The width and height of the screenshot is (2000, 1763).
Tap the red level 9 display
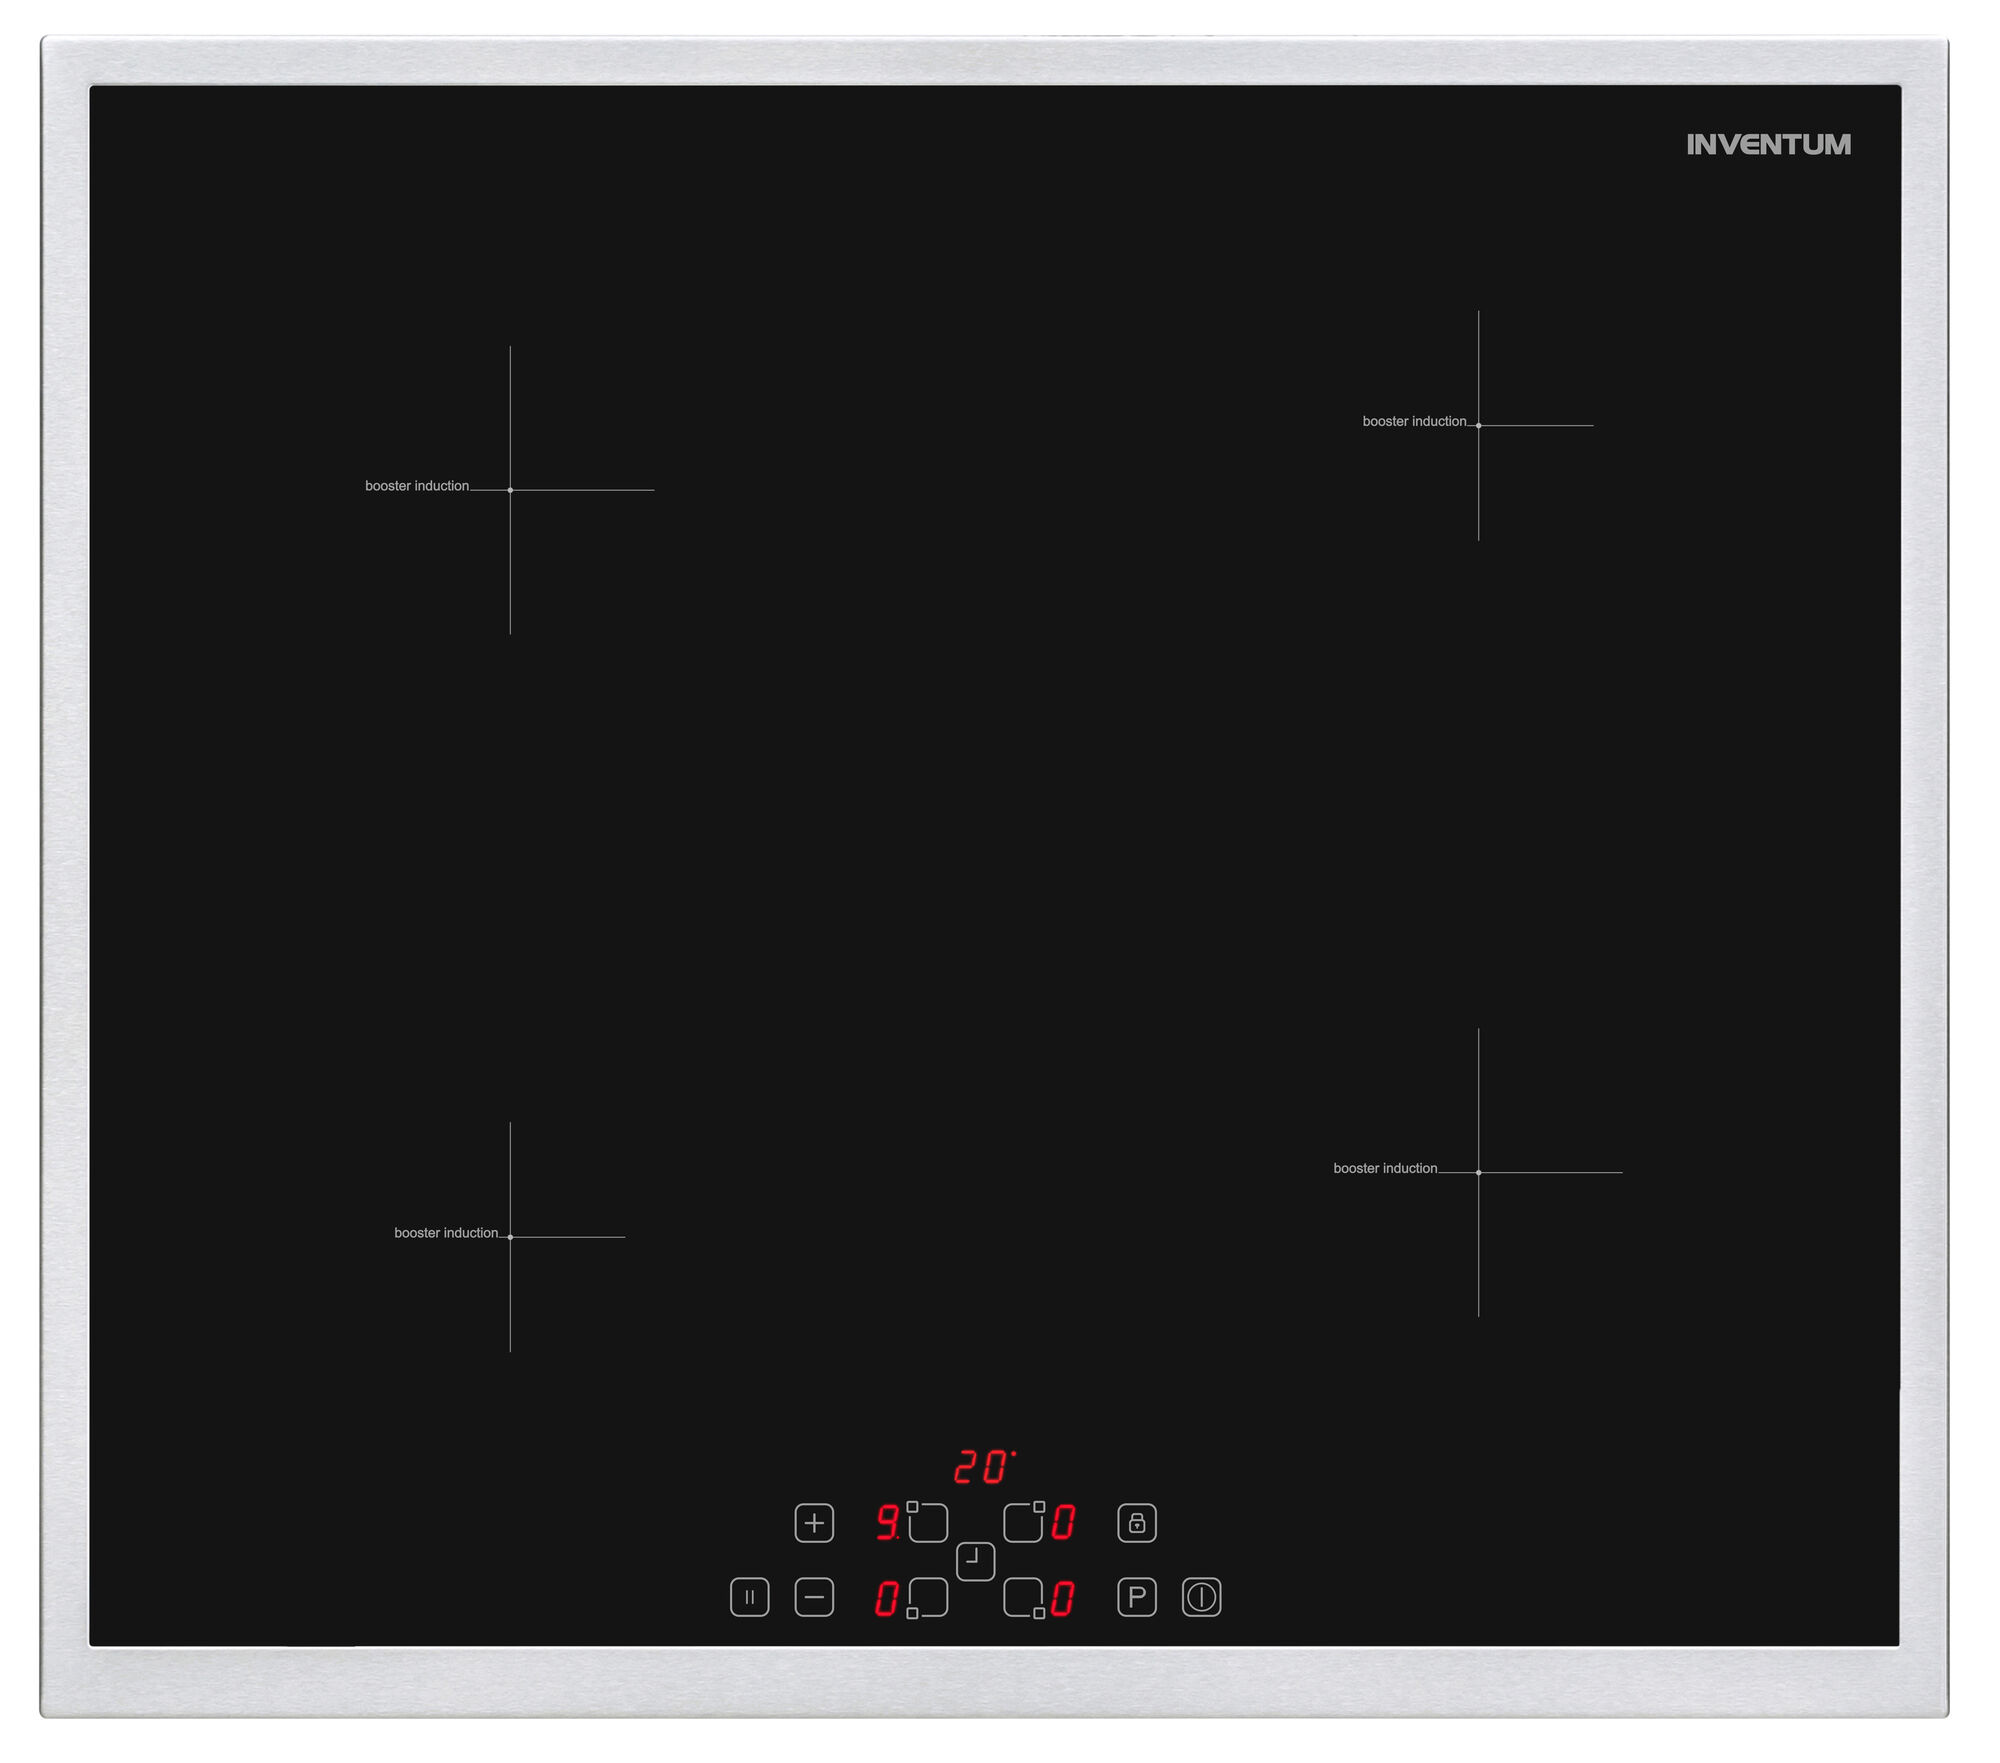[886, 1522]
